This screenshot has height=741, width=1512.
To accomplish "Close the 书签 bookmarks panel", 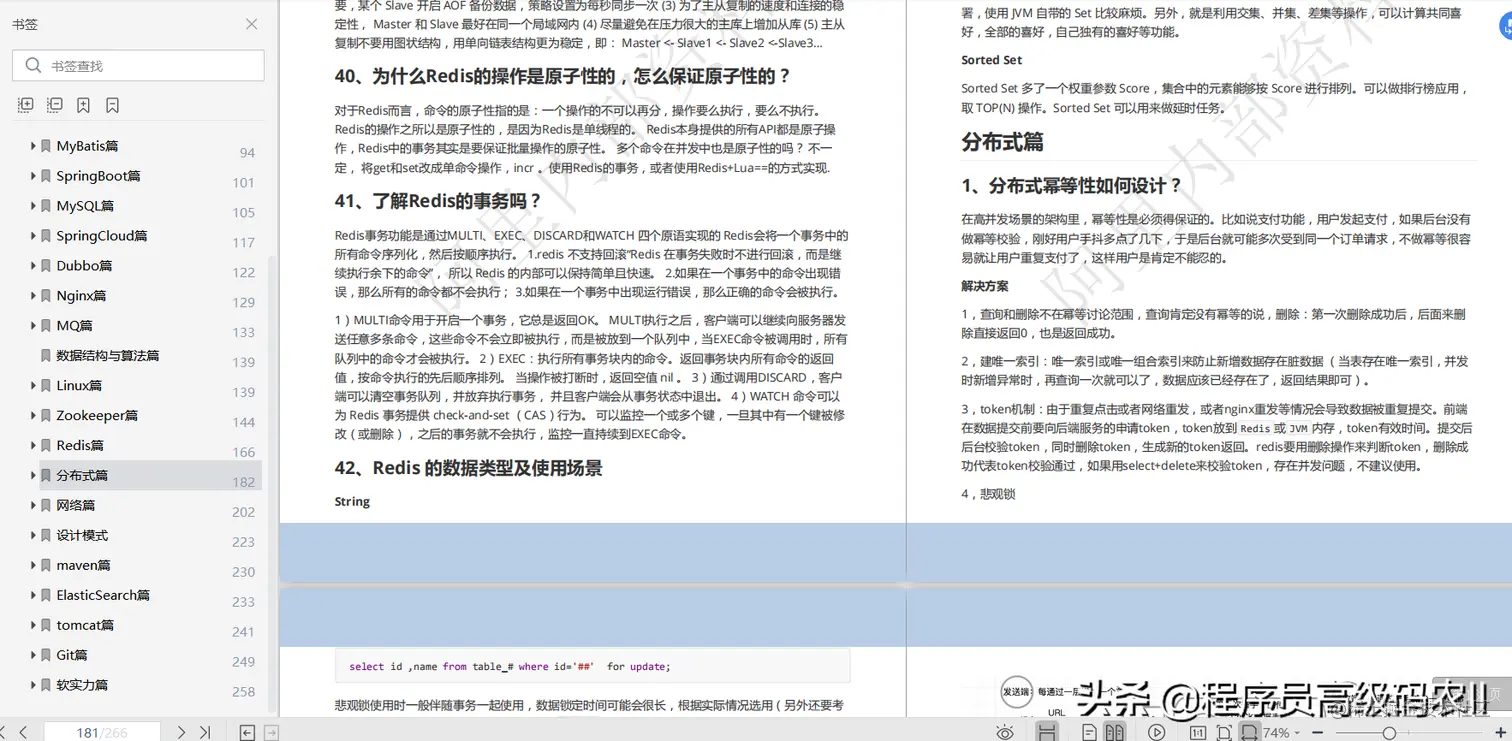I will (251, 24).
